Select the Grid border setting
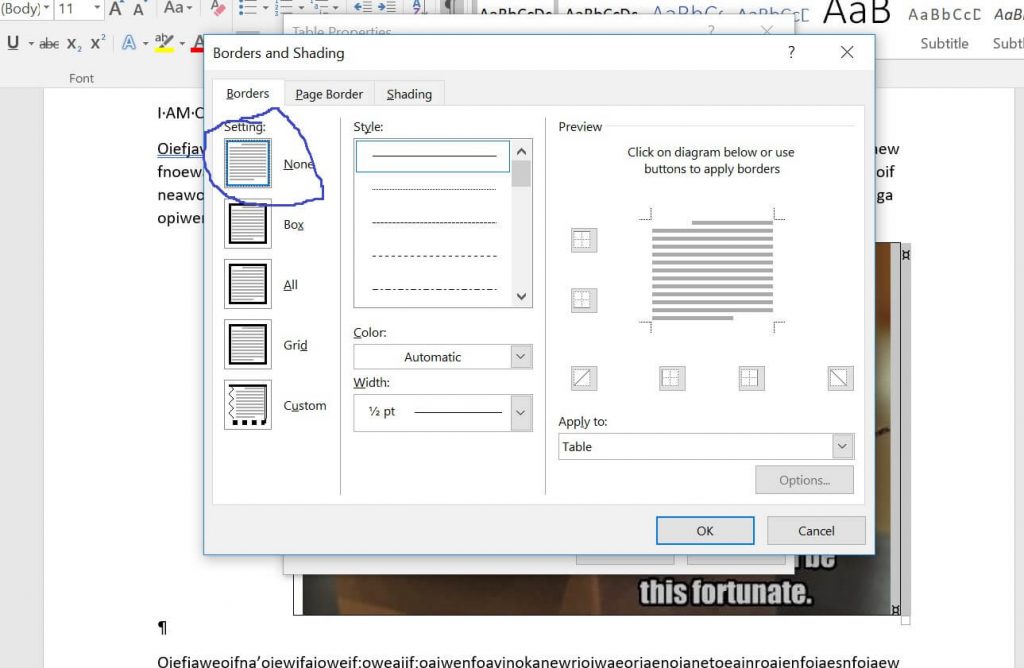This screenshot has width=1024, height=668. pos(248,345)
